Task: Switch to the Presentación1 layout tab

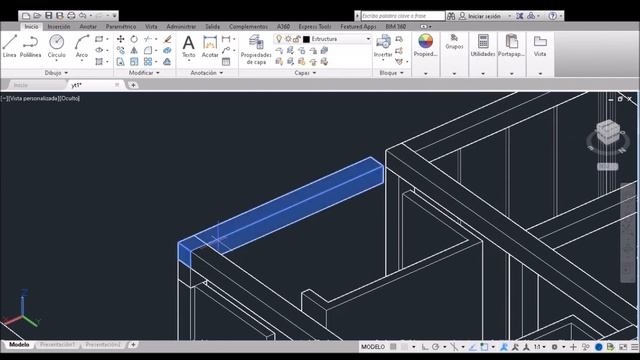Action: click(58, 345)
